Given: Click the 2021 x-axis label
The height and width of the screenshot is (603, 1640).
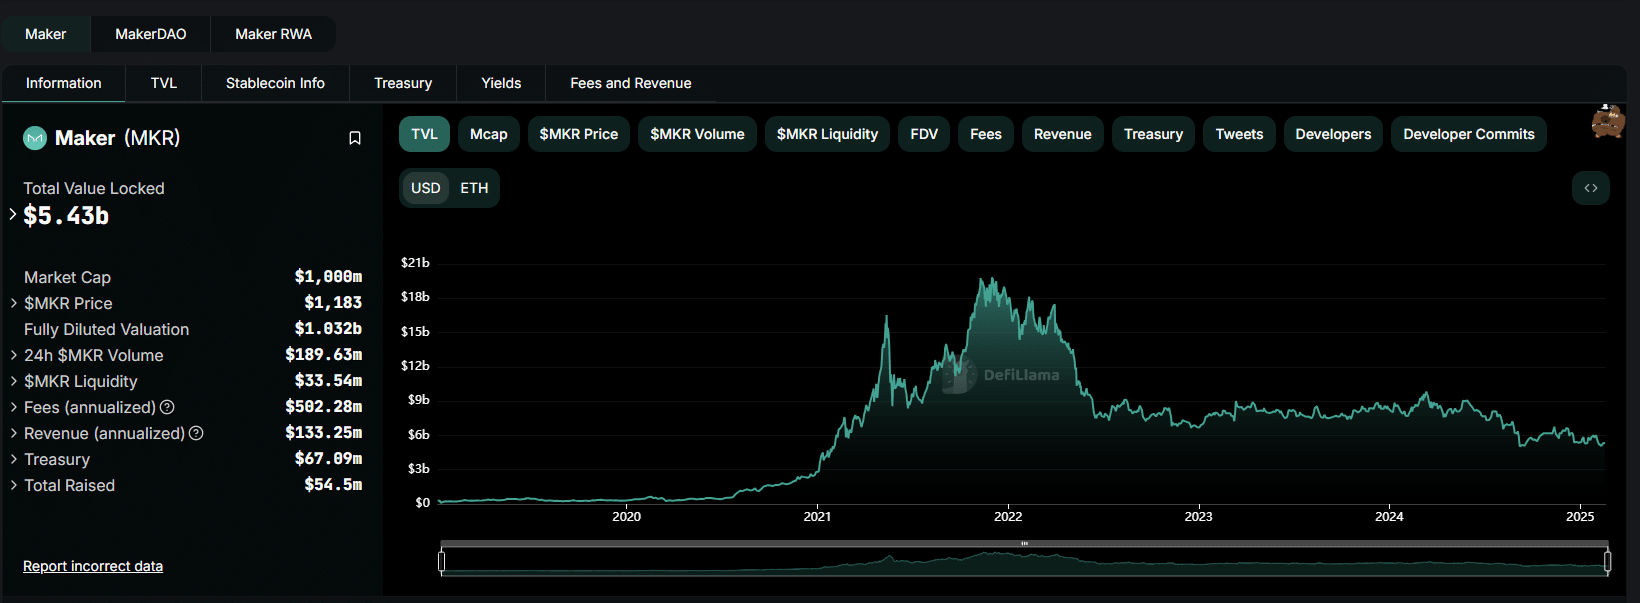Looking at the screenshot, I should pos(817,516).
